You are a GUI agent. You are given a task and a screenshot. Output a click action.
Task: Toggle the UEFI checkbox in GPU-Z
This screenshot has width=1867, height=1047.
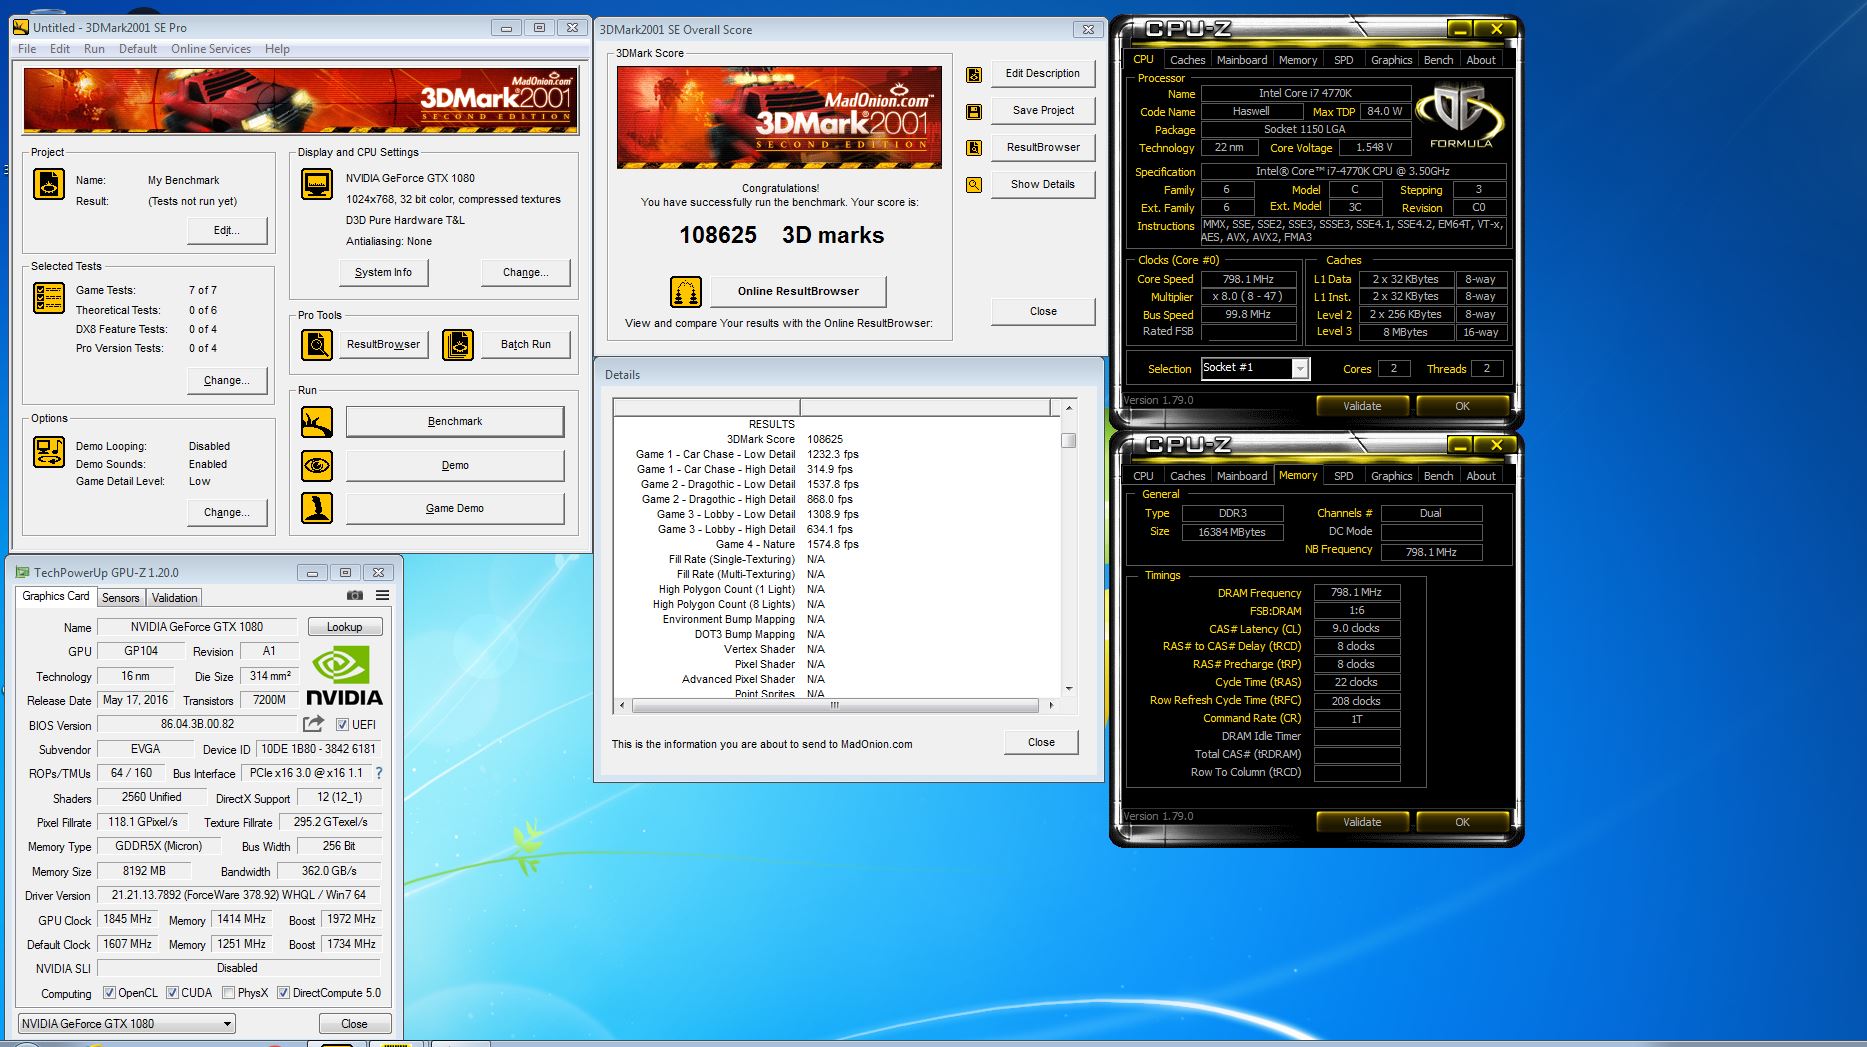[x=342, y=725]
